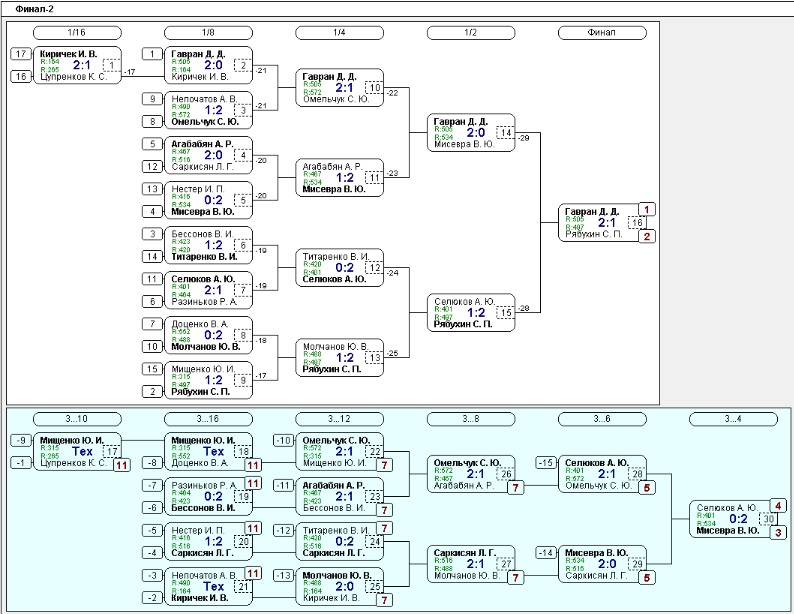Click Рябухин С. П. name in the final match
The height and width of the screenshot is (614, 794).
pyautogui.click(x=594, y=234)
